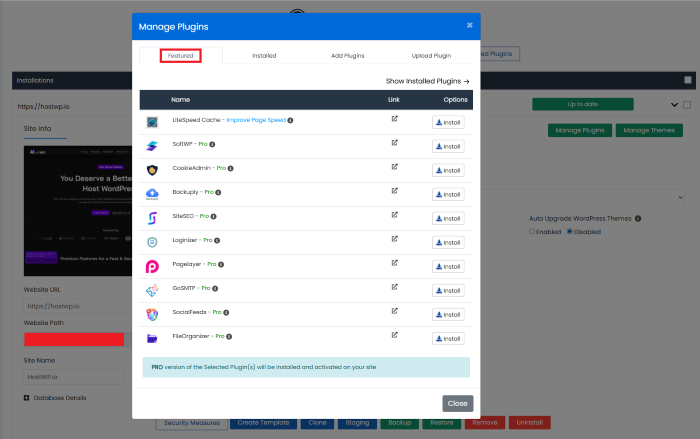Click the info icon next to Loginizer Pro
The height and width of the screenshot is (439, 700).
tap(218, 240)
